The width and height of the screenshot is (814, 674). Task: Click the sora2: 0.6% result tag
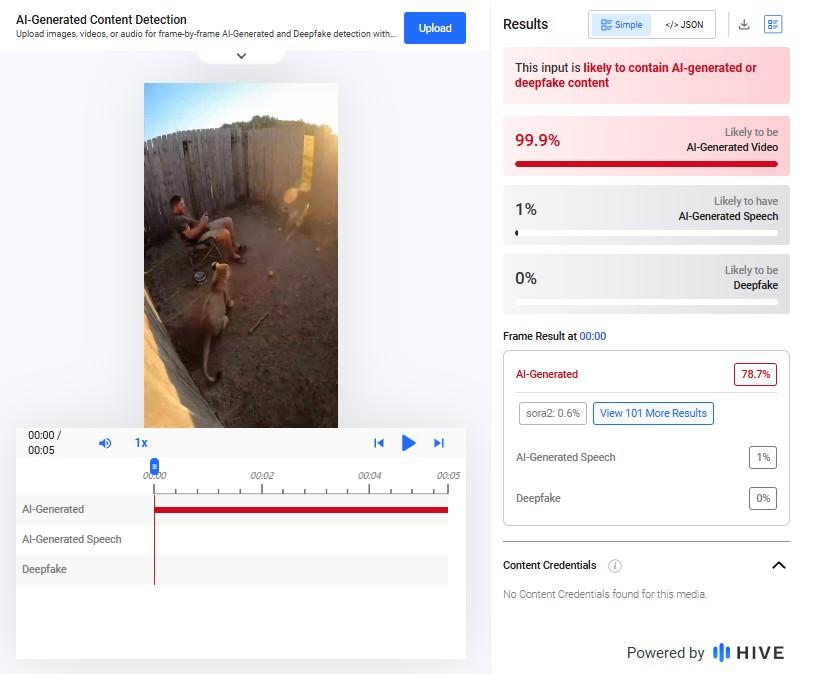point(552,413)
